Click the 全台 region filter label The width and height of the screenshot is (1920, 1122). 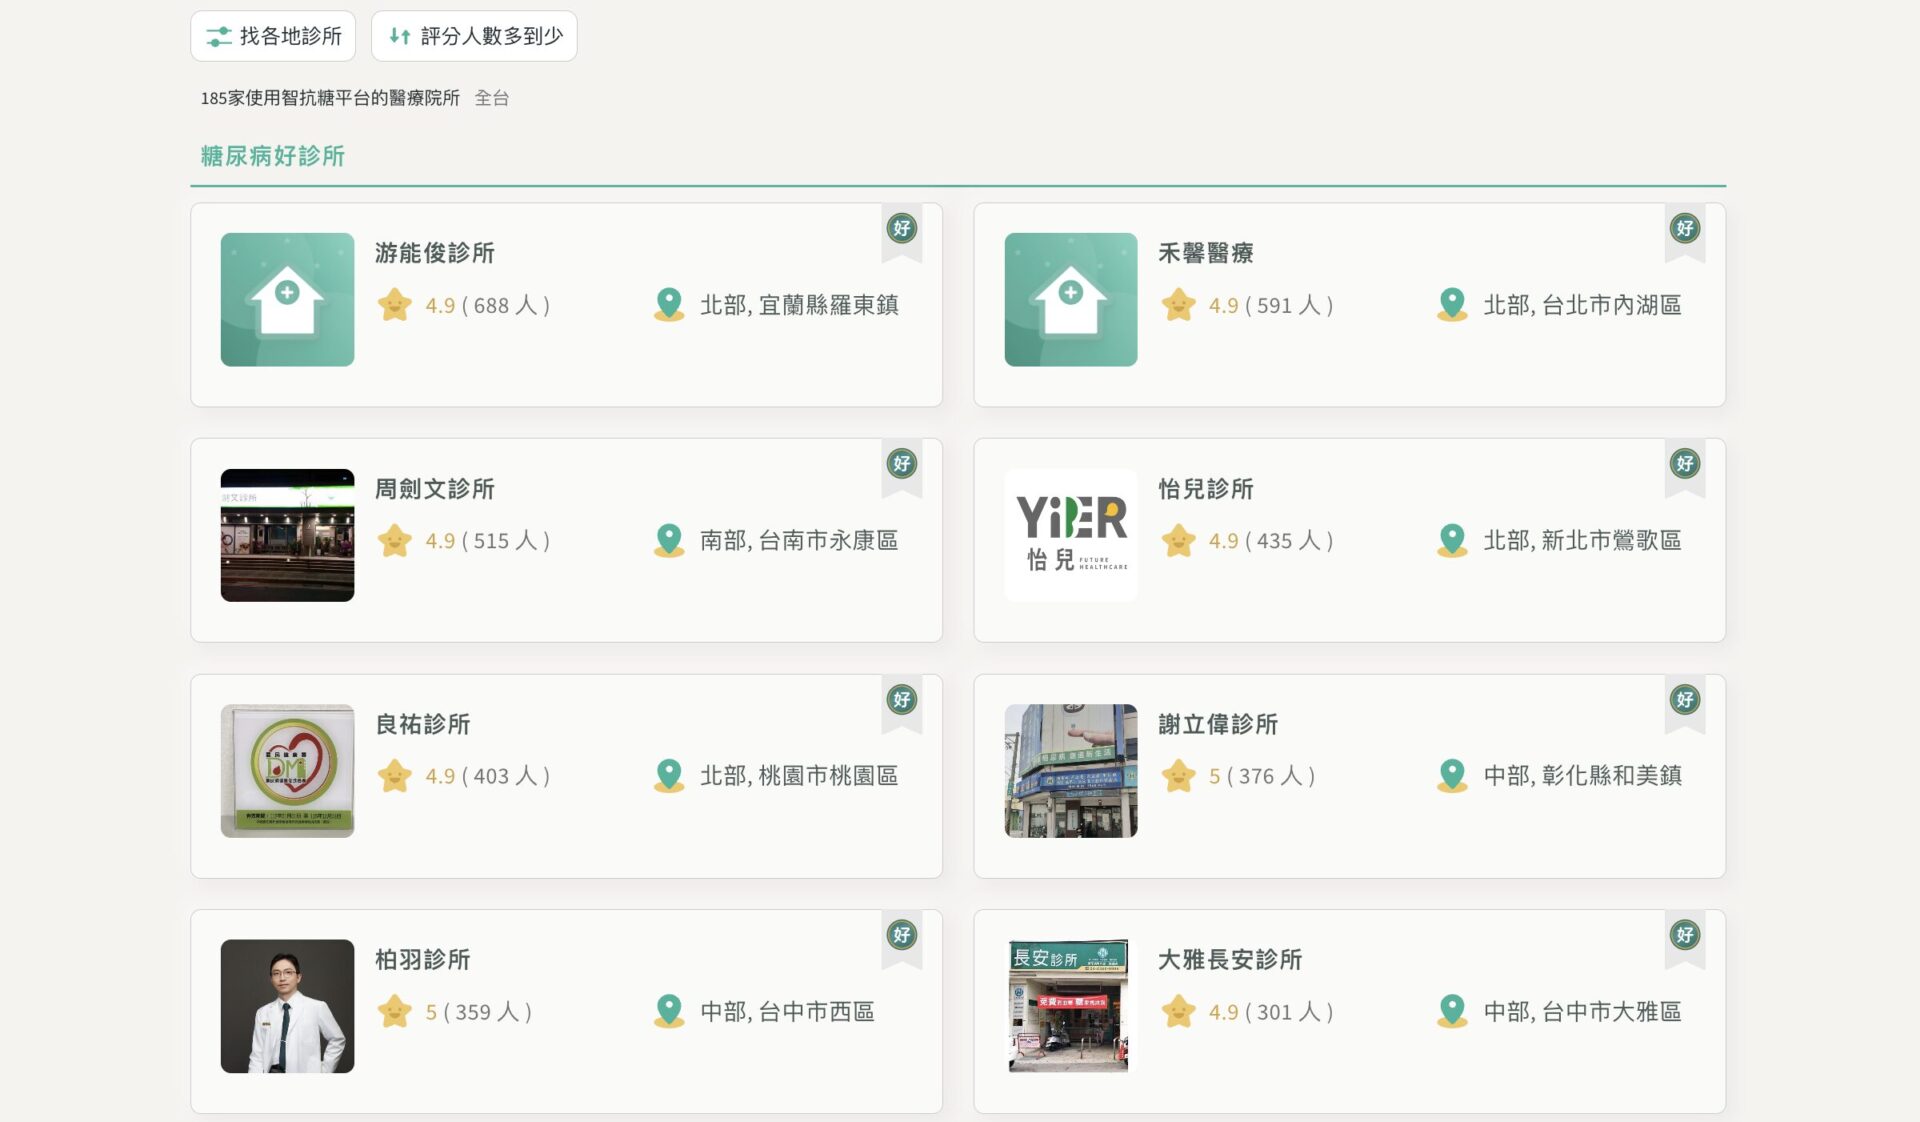click(x=491, y=98)
